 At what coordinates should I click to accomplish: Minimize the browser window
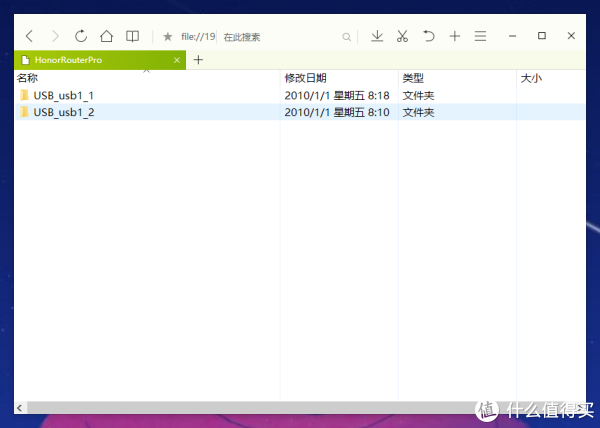tap(512, 36)
